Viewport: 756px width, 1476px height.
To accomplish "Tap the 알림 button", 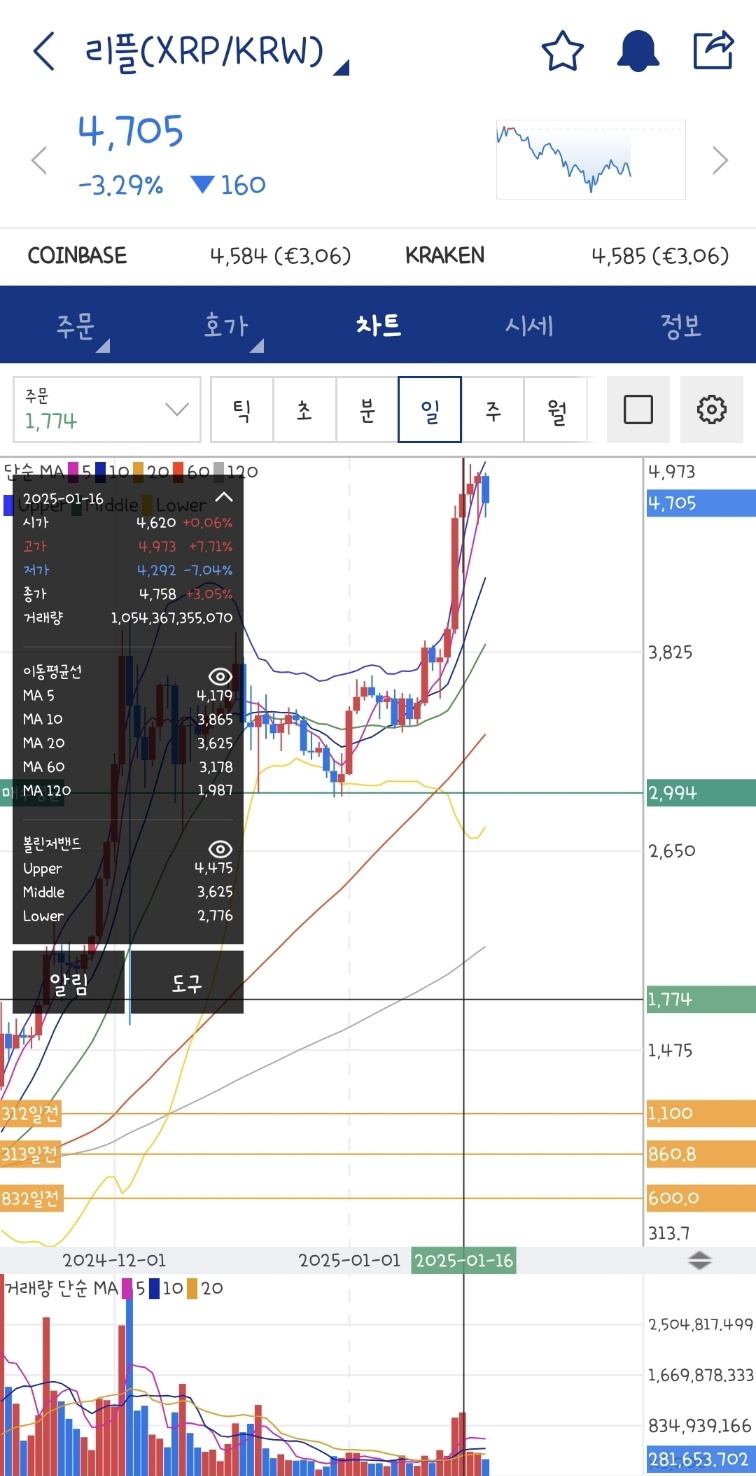I will [69, 982].
